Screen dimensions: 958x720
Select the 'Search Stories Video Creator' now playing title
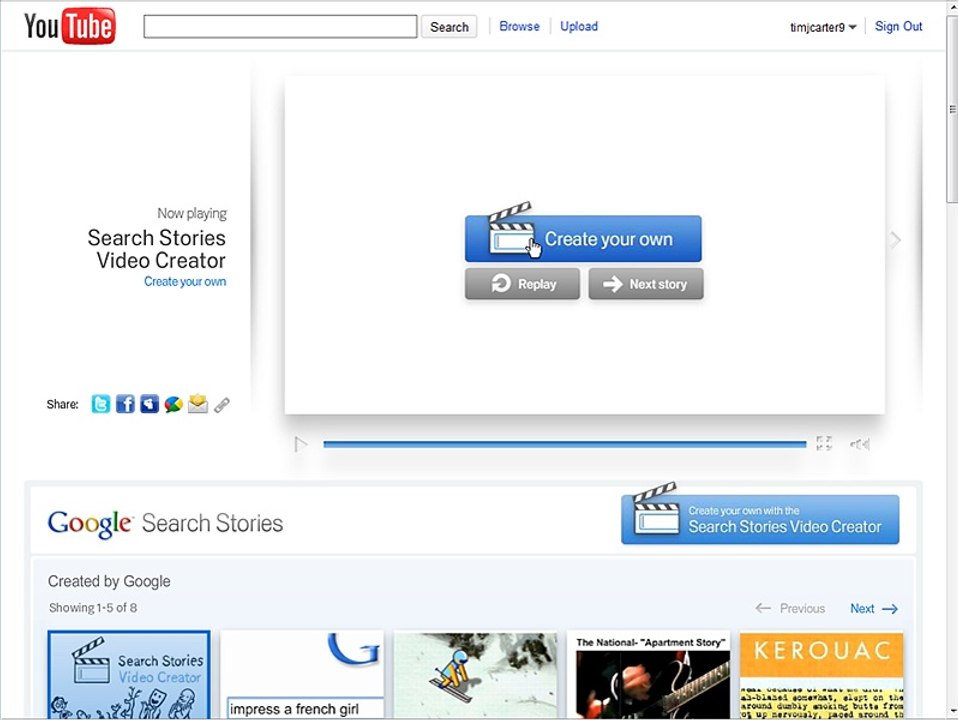(157, 249)
